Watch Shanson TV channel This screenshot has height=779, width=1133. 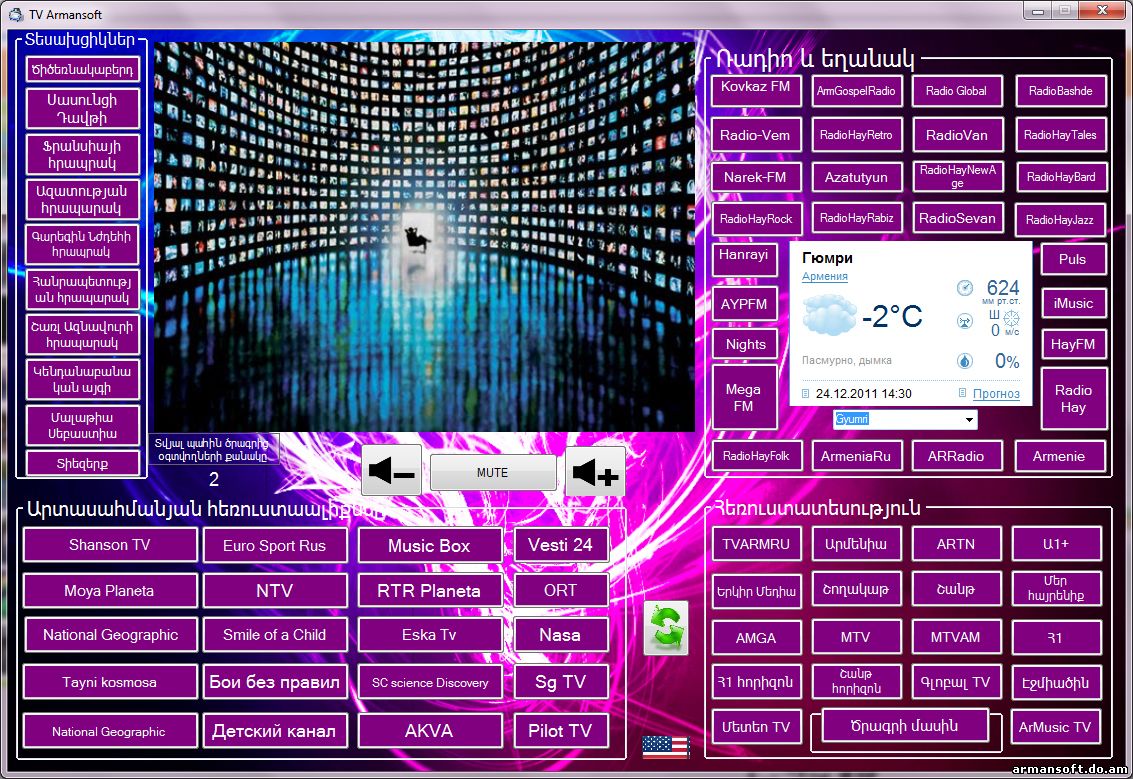tap(110, 545)
